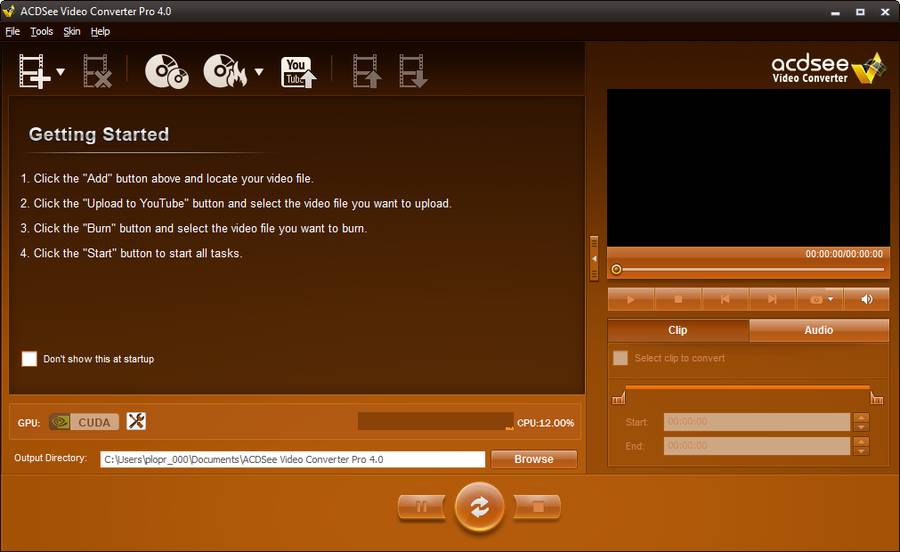Viewport: 900px width, 552px height.
Task: Click the disc copy icon
Action: pos(166,72)
